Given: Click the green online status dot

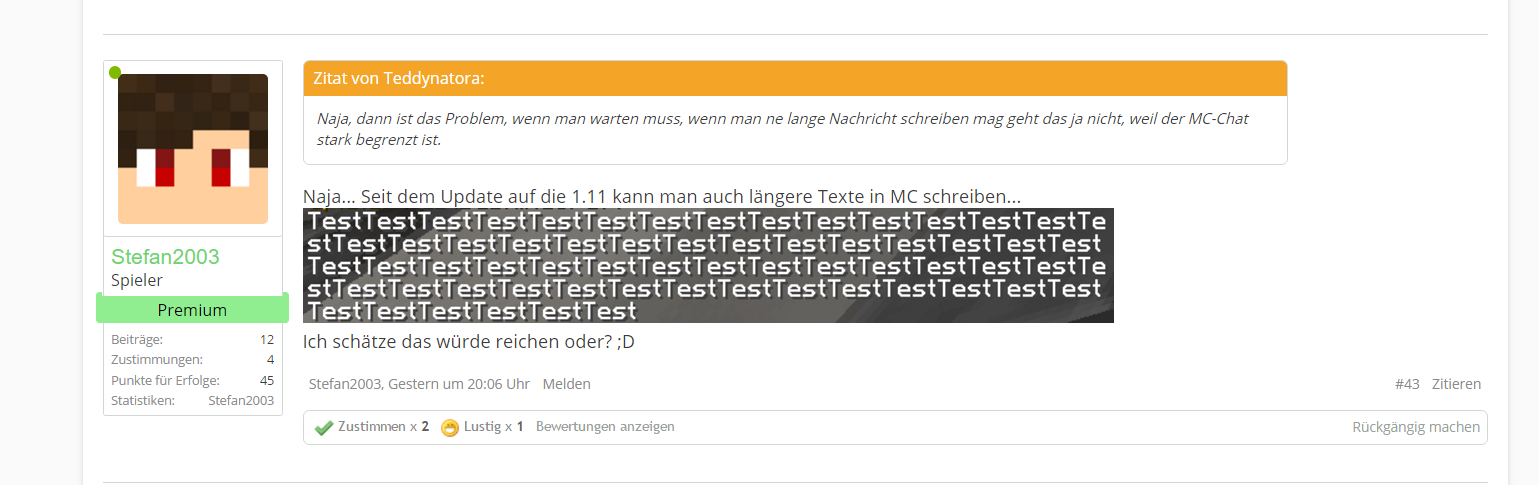Looking at the screenshot, I should 115,73.
